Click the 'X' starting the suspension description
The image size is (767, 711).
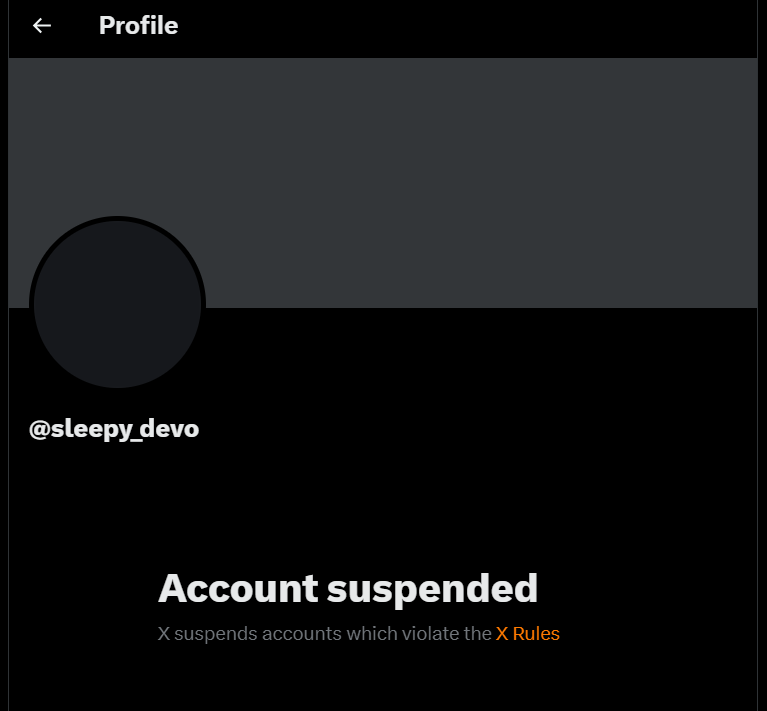click(164, 633)
